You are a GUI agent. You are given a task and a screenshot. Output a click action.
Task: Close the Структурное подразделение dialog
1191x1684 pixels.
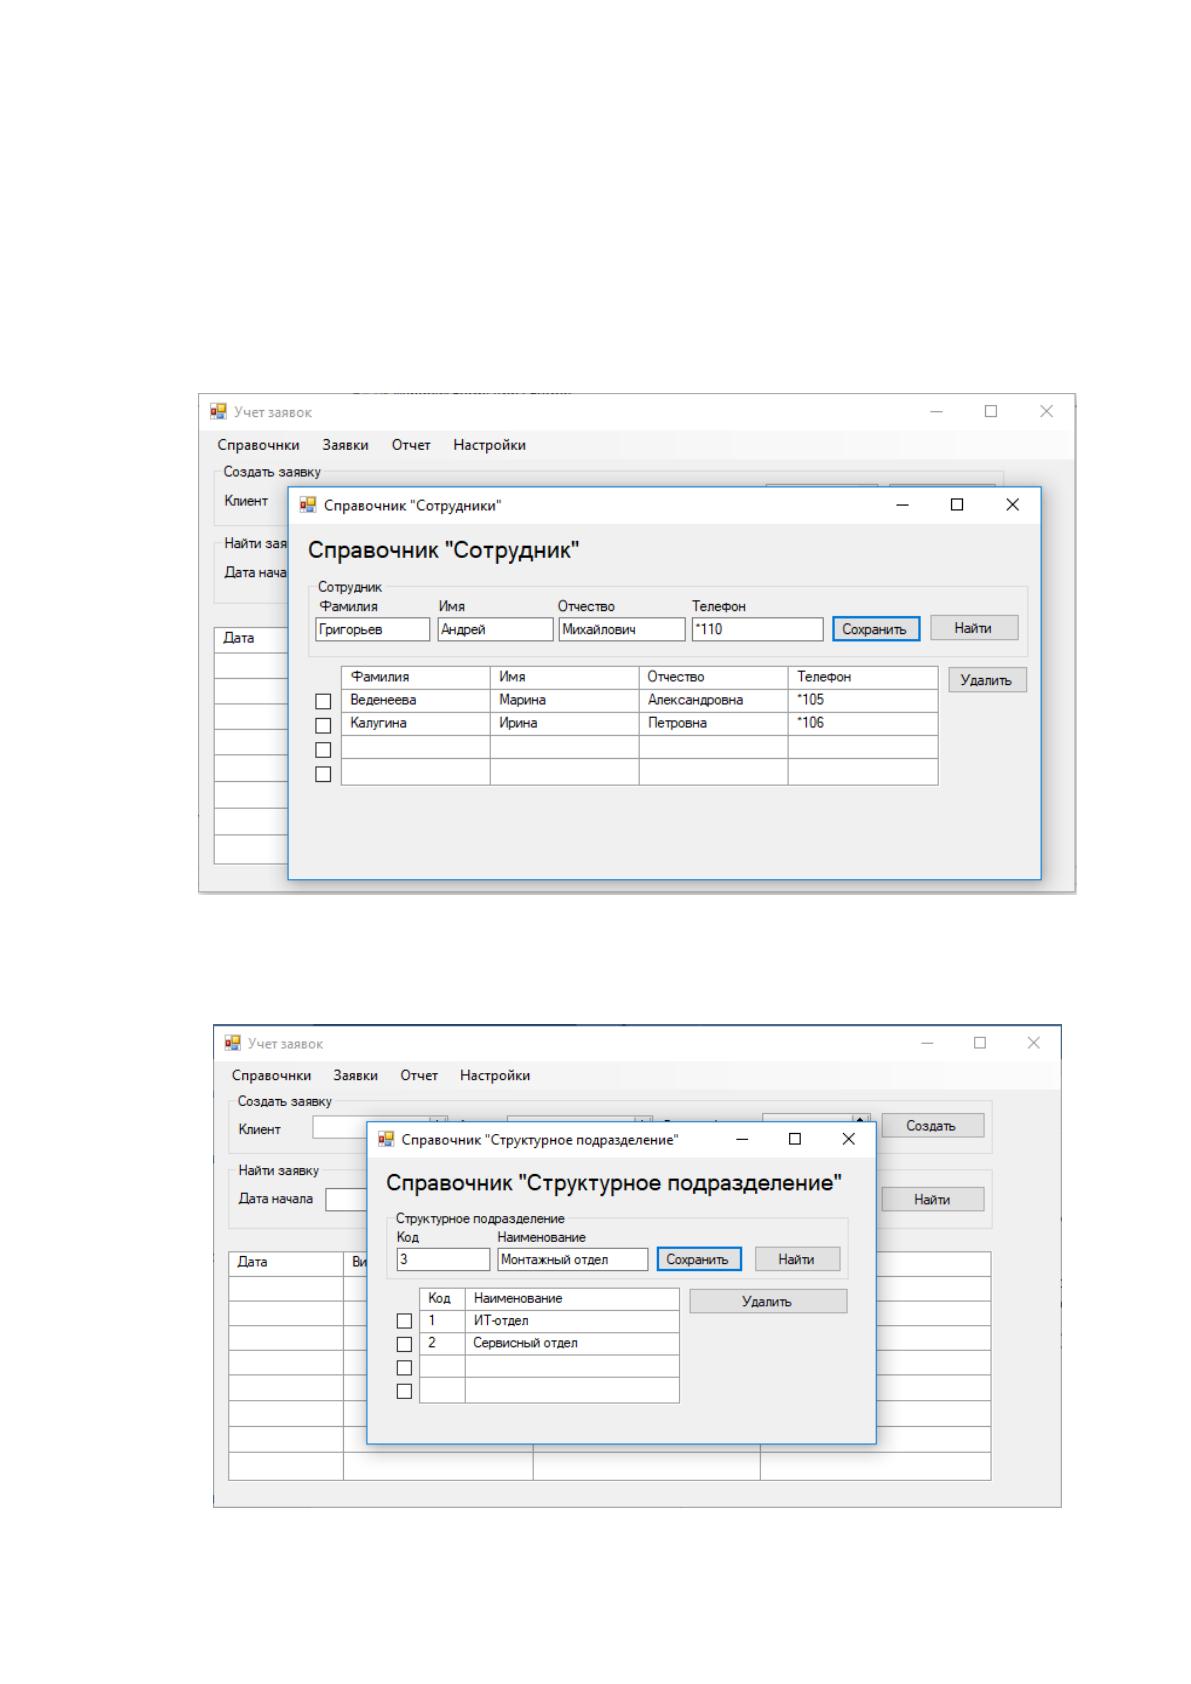click(x=849, y=1139)
